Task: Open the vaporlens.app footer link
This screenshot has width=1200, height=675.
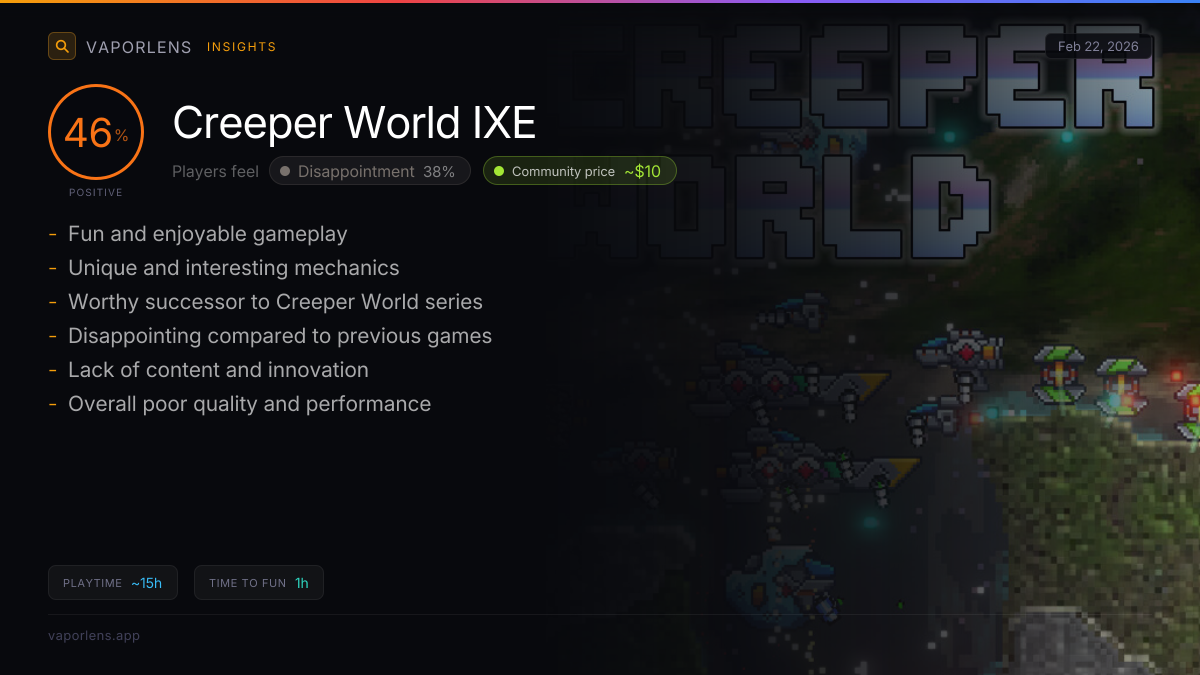Action: pyautogui.click(x=94, y=635)
